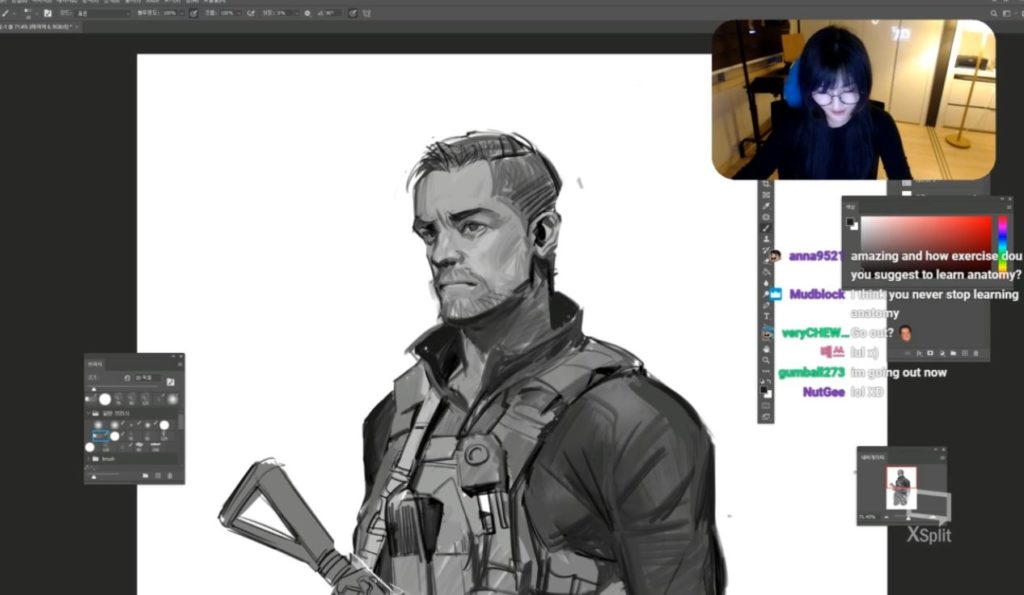This screenshot has width=1024, height=595.
Task: Click the Navigator preview thumbnail
Action: coord(901,487)
